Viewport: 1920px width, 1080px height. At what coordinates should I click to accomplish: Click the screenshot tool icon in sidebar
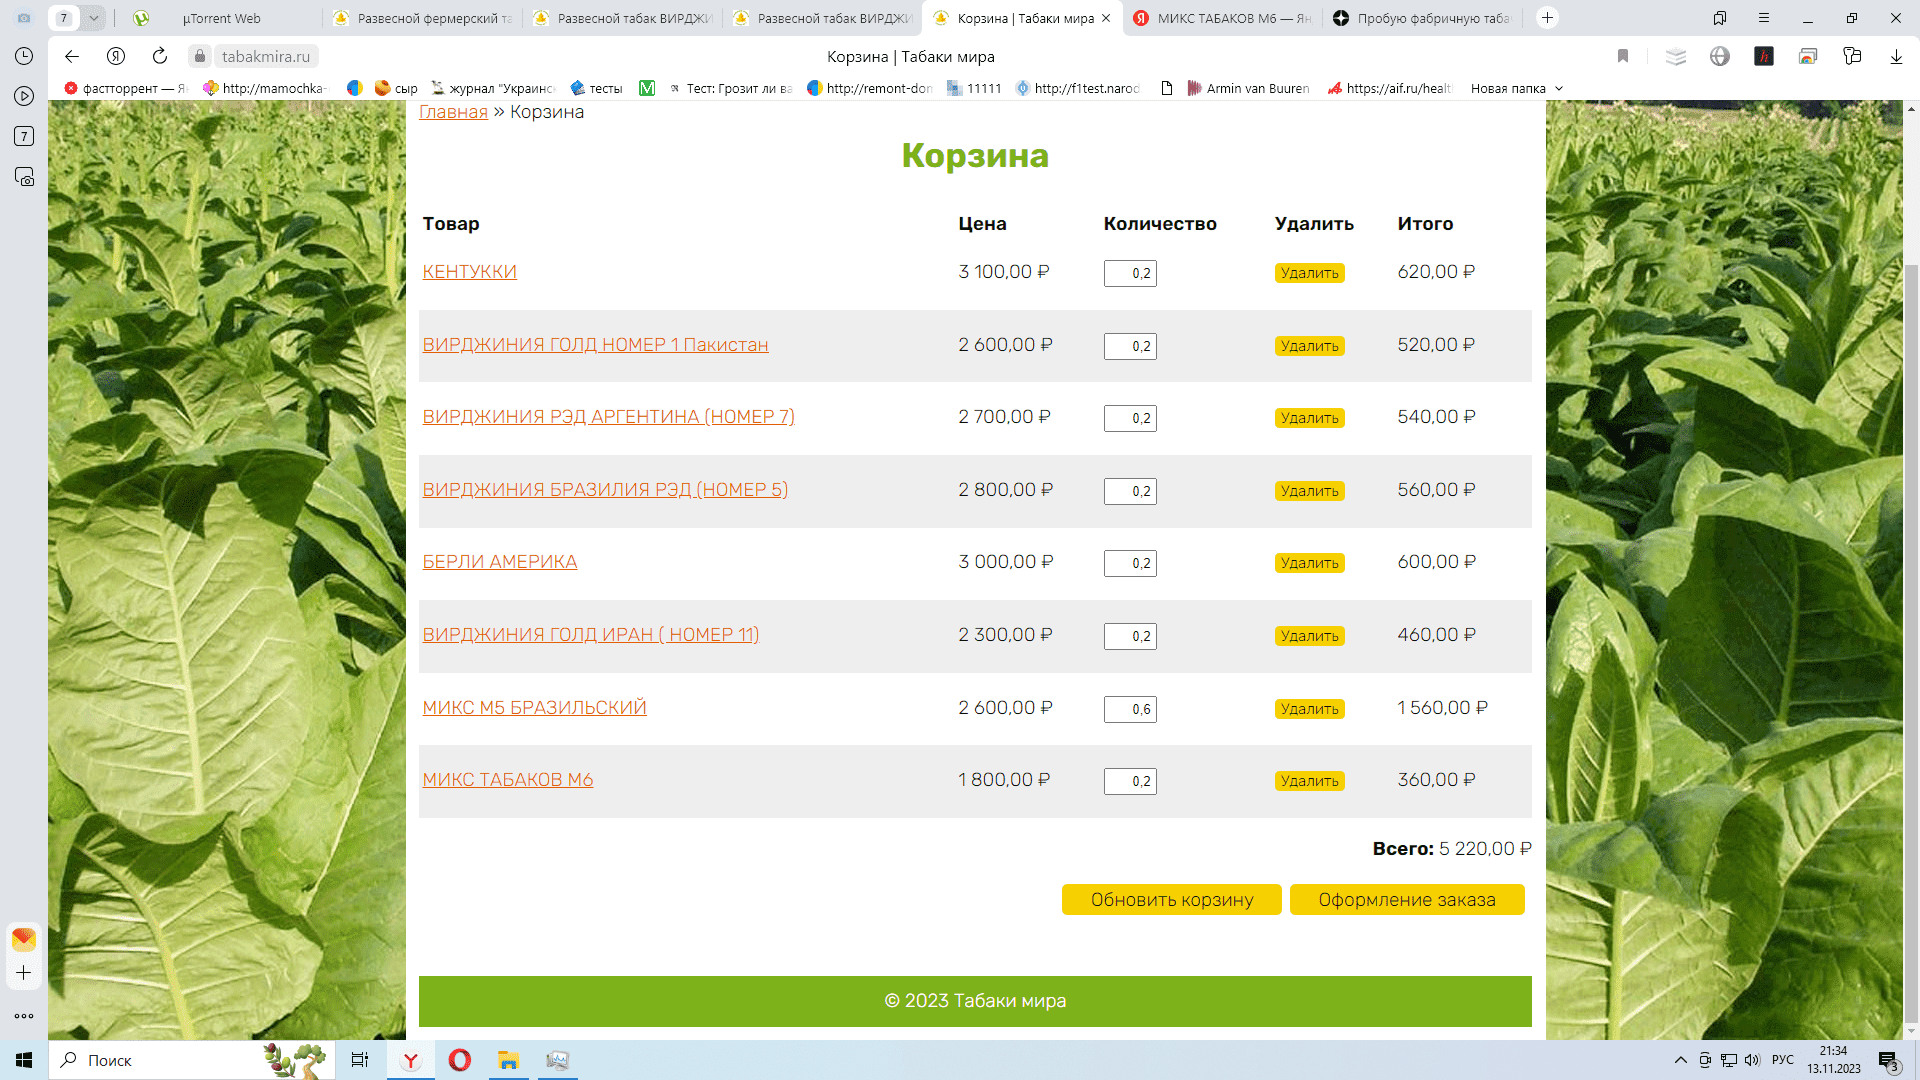click(x=24, y=177)
